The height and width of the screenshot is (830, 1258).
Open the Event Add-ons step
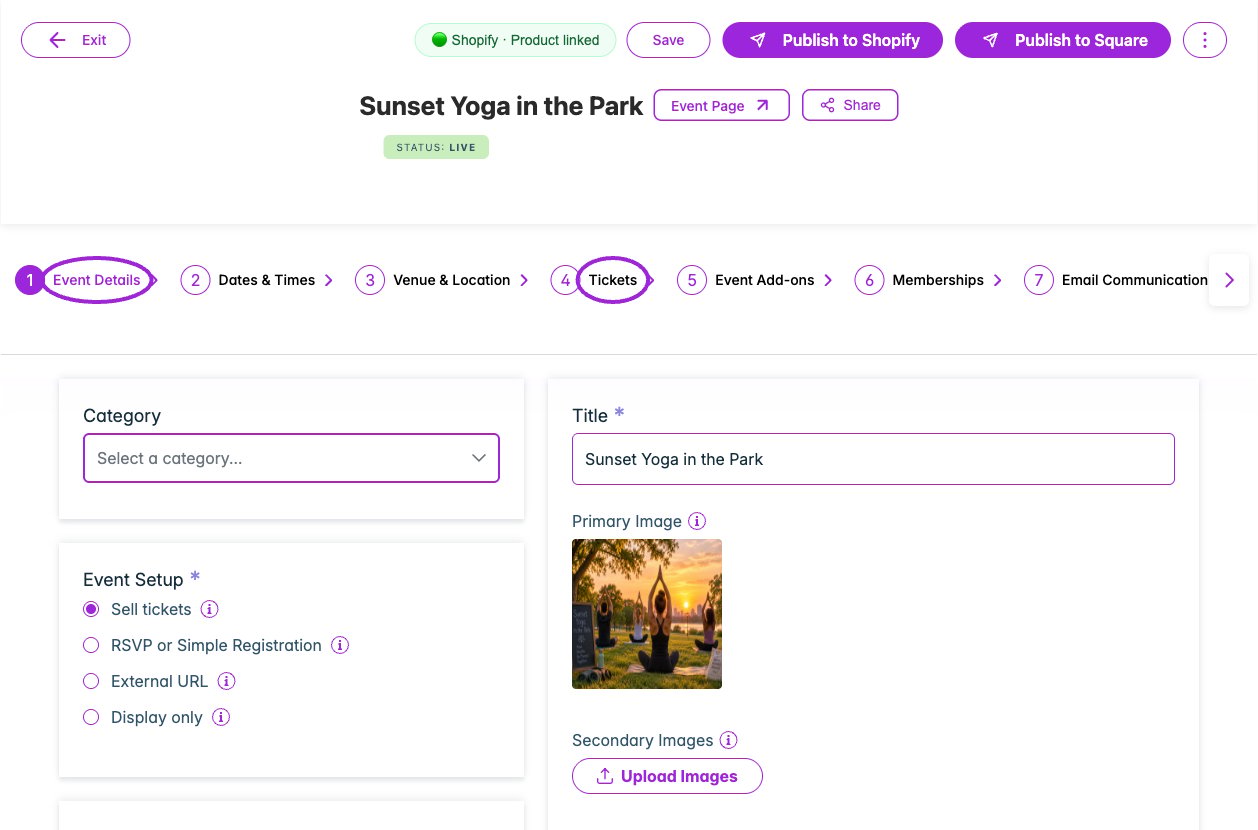(x=765, y=280)
